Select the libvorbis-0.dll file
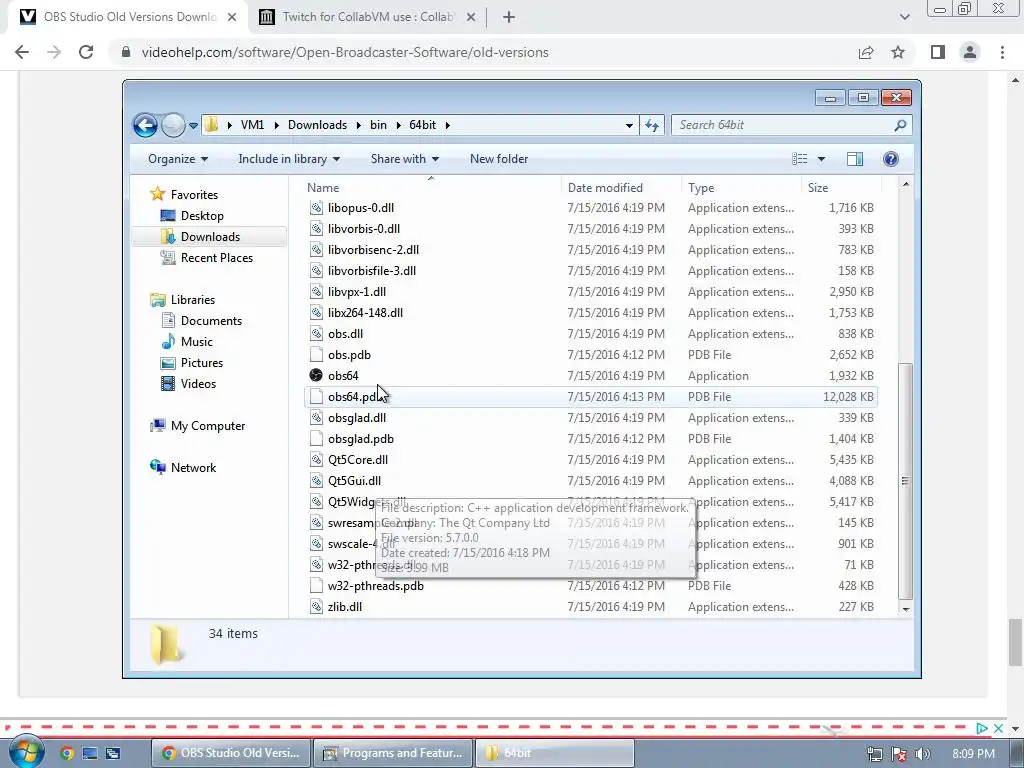The height and width of the screenshot is (768, 1024). 364,229
